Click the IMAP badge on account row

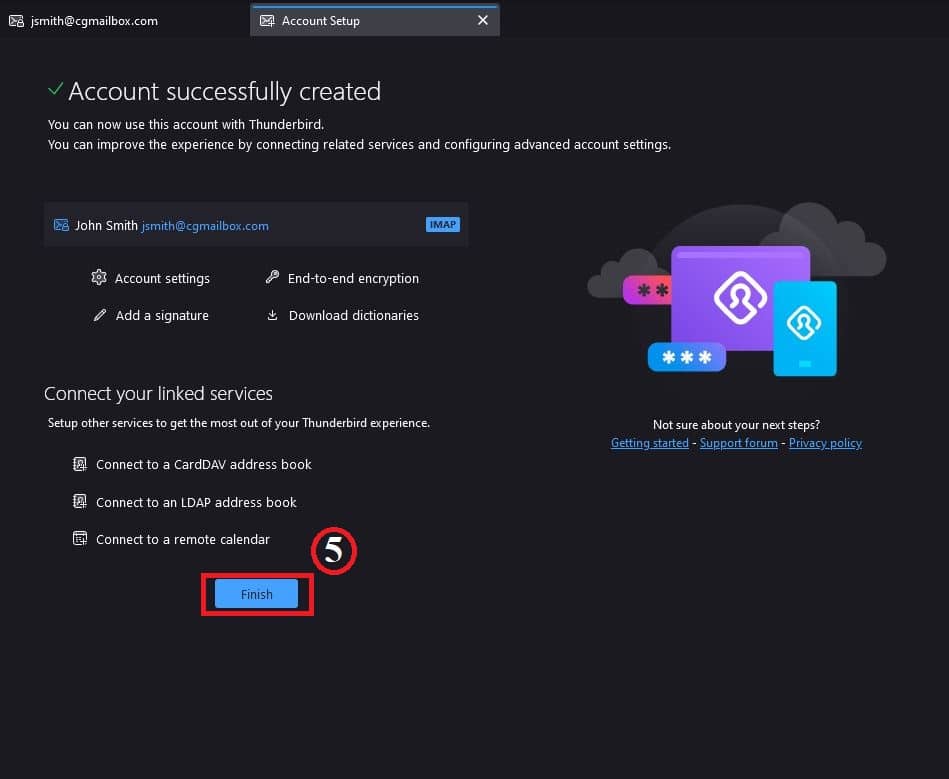tap(442, 225)
